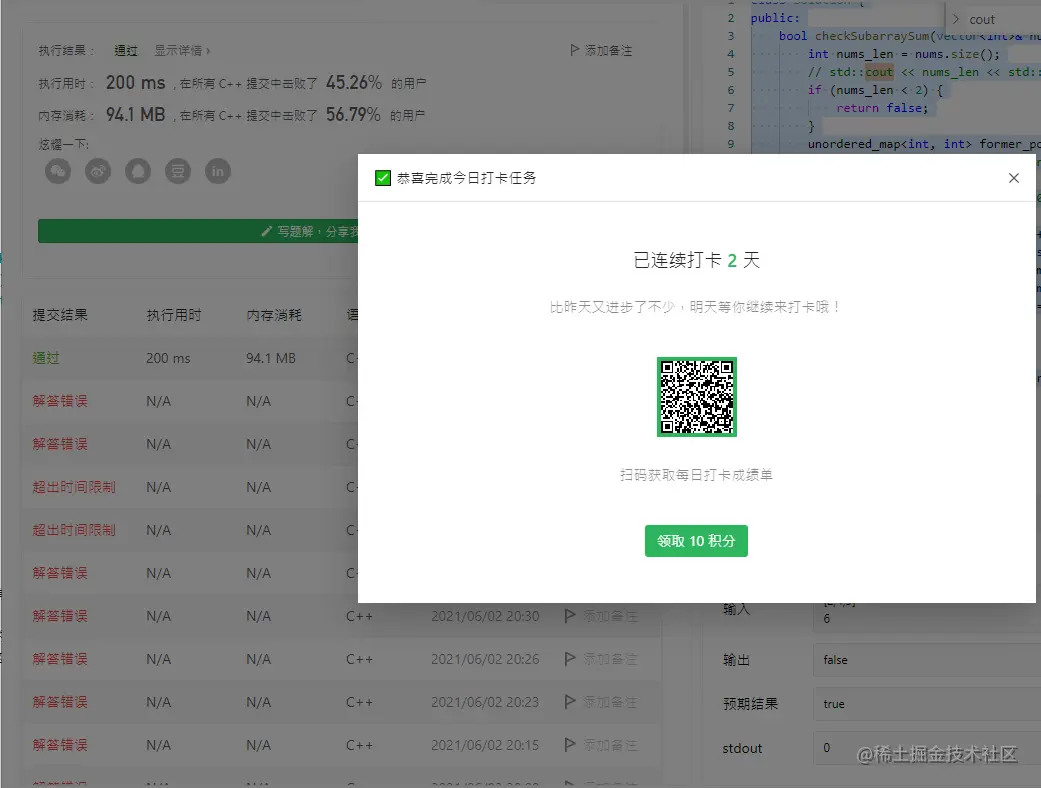Add note to the 2021/06/02 20:30 submission
The width and height of the screenshot is (1041, 788).
[600, 616]
